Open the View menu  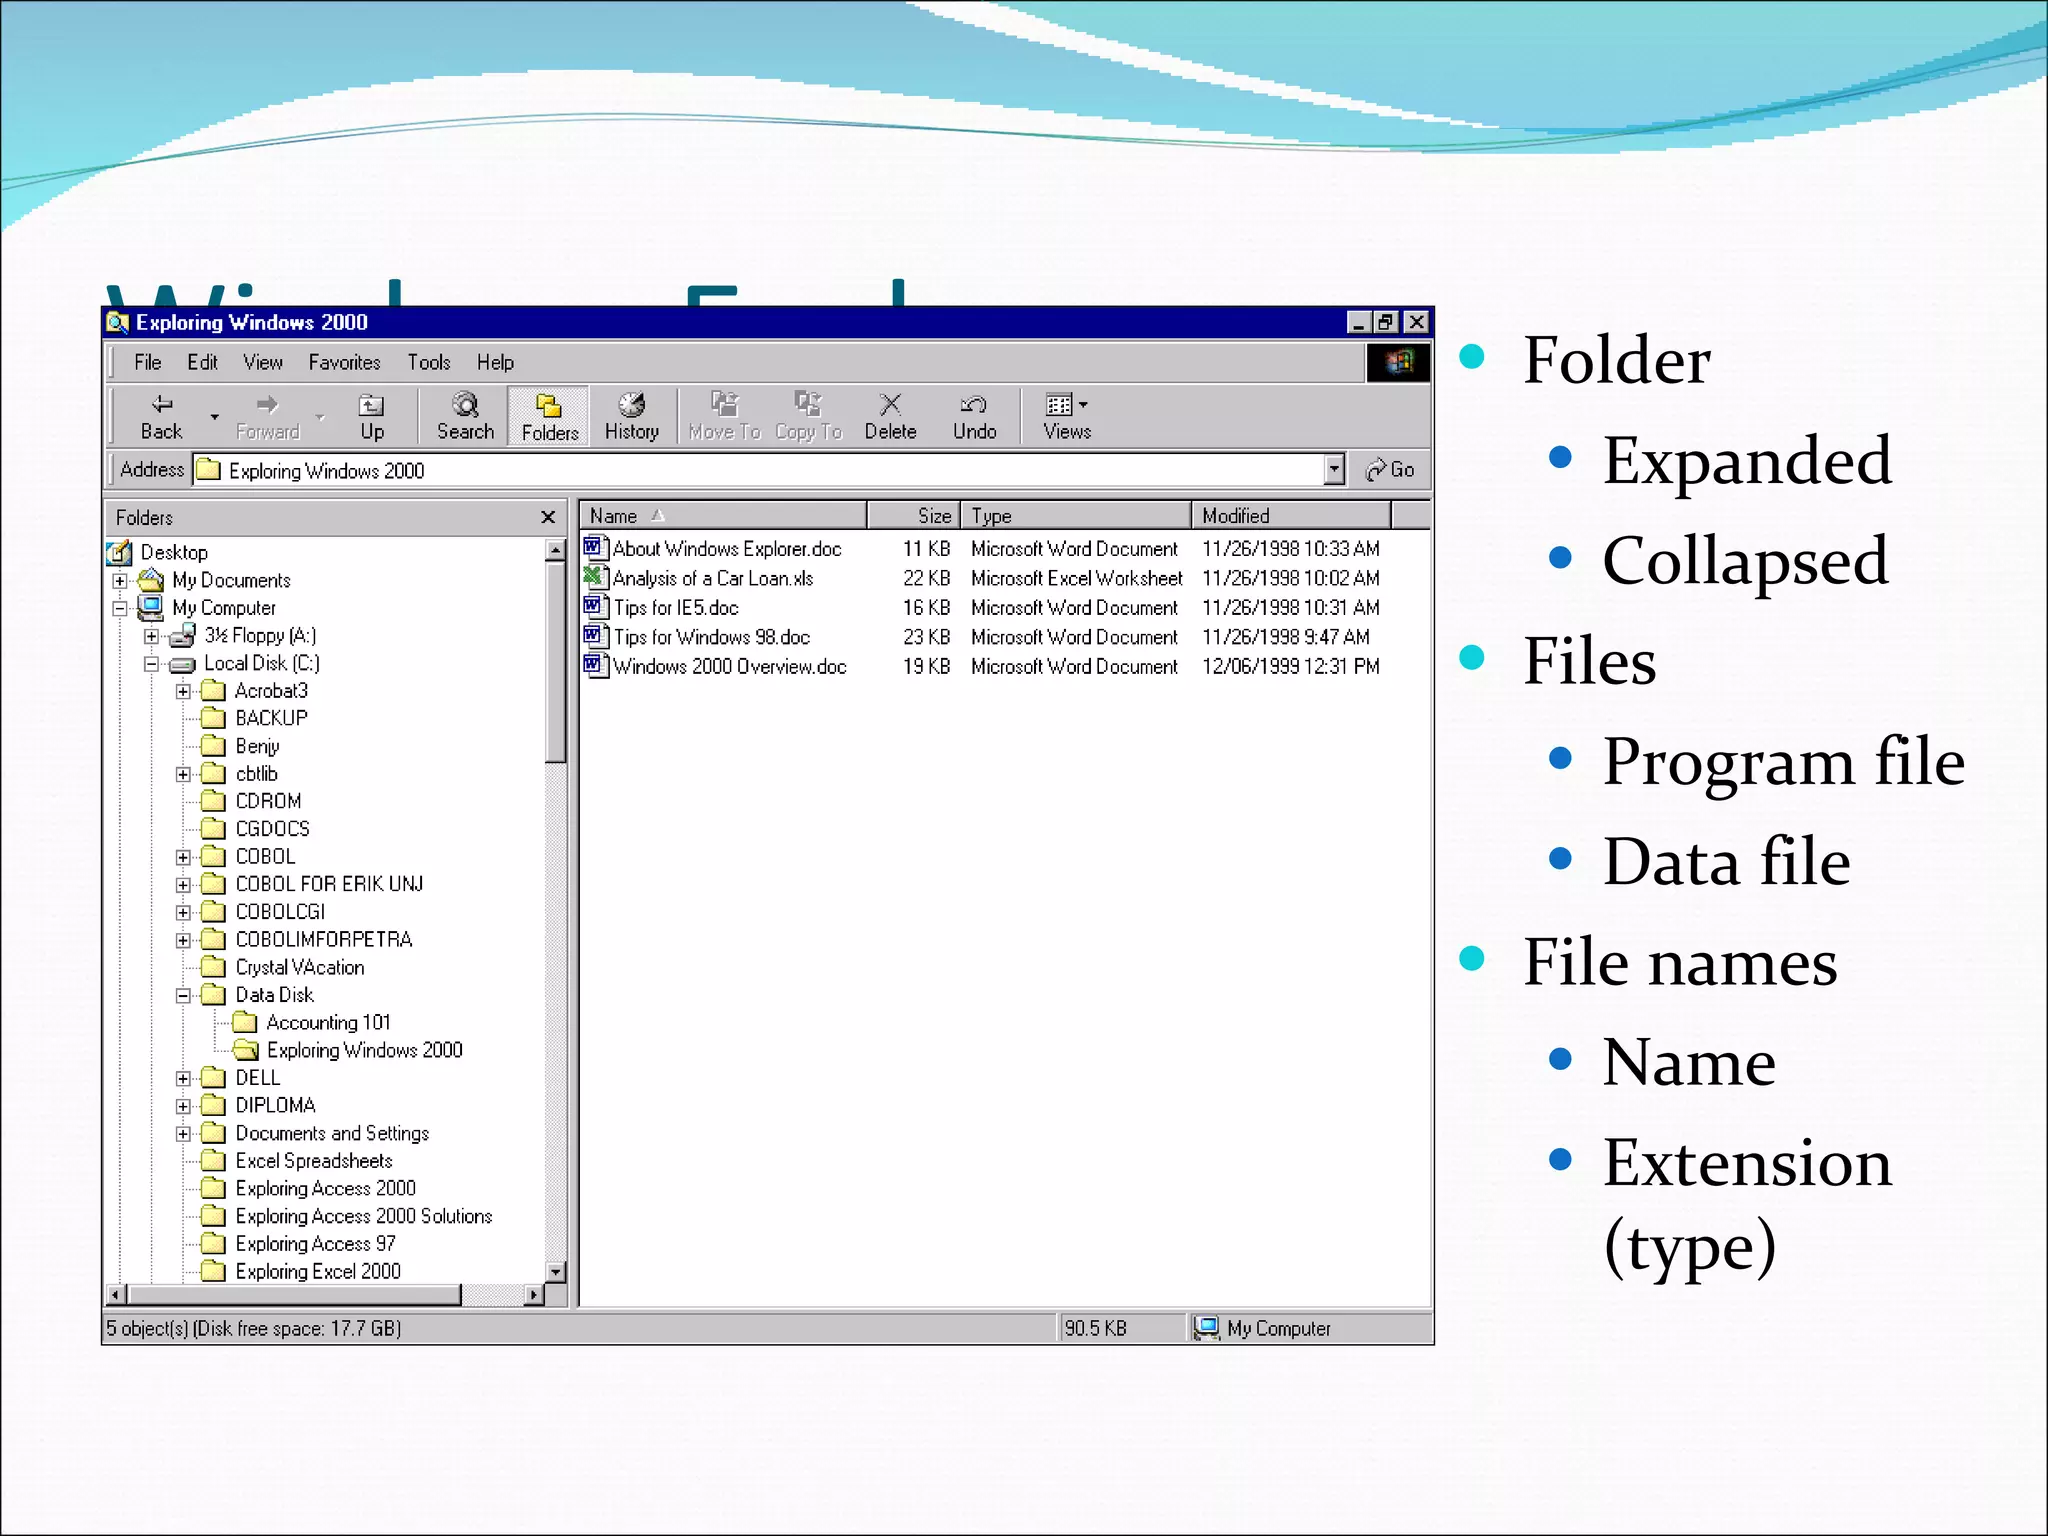[x=263, y=362]
